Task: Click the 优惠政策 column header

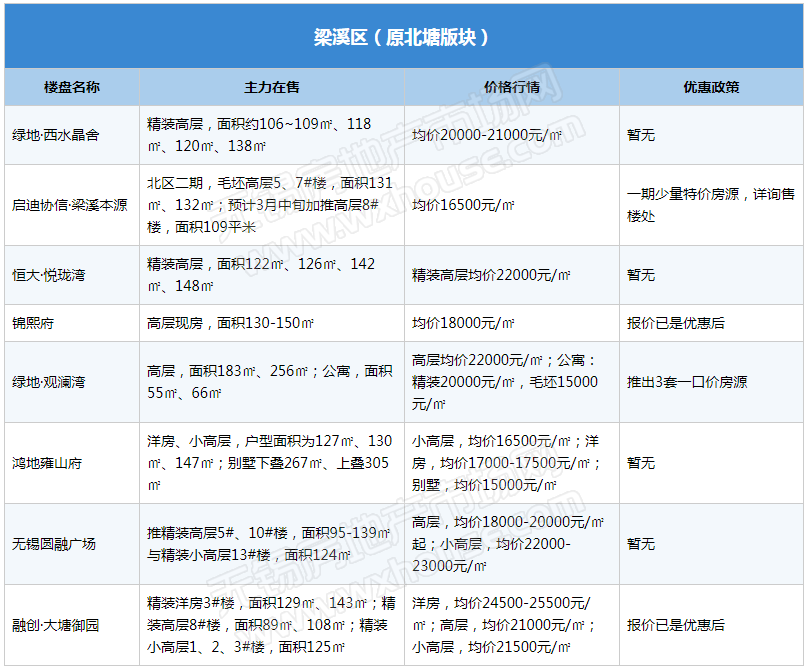Action: (x=711, y=87)
